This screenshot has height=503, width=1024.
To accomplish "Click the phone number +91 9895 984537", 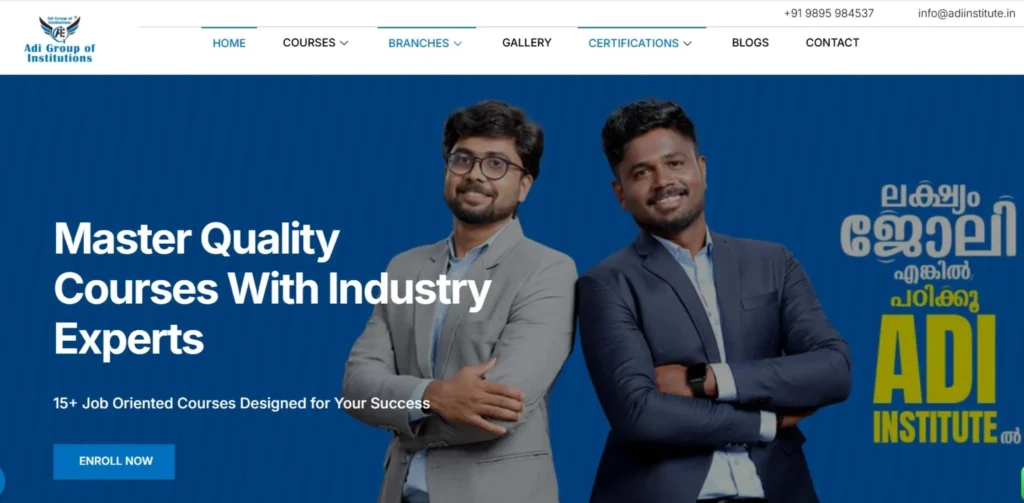I will (x=829, y=13).
